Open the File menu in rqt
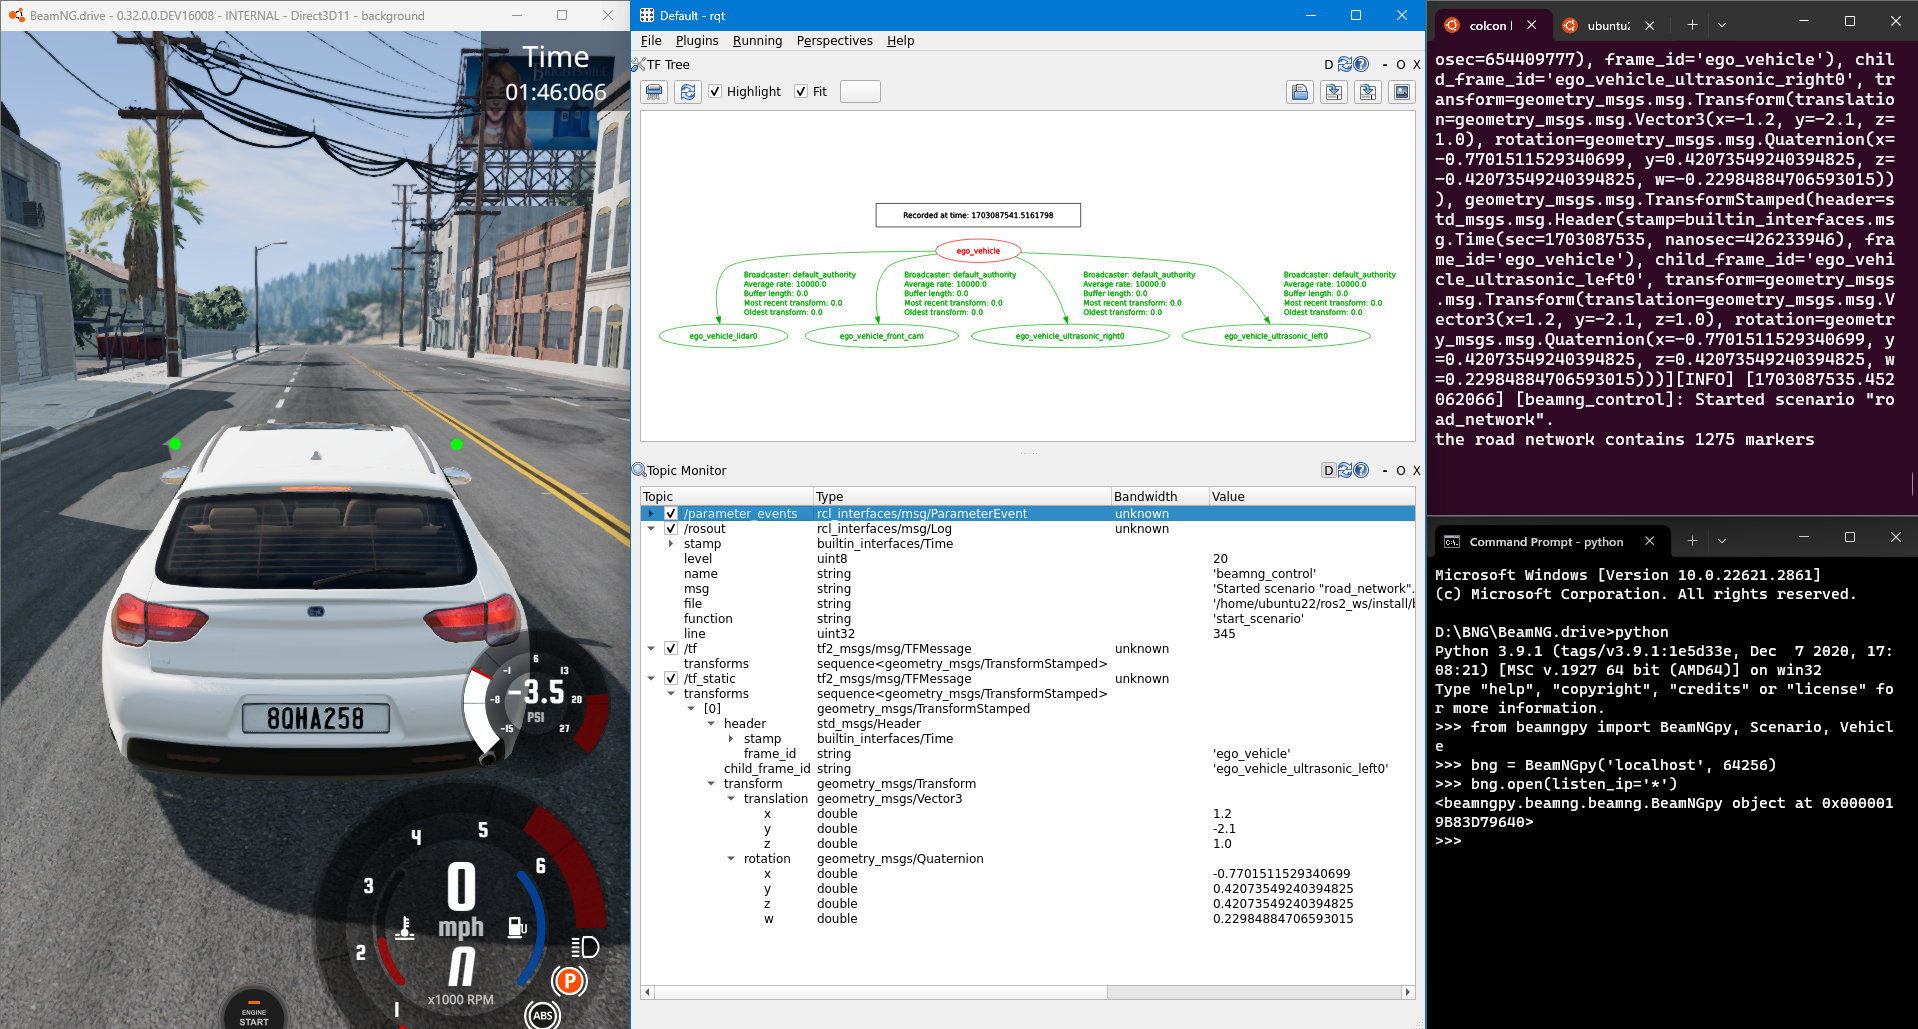Screen dimensions: 1918x1029 [651, 41]
